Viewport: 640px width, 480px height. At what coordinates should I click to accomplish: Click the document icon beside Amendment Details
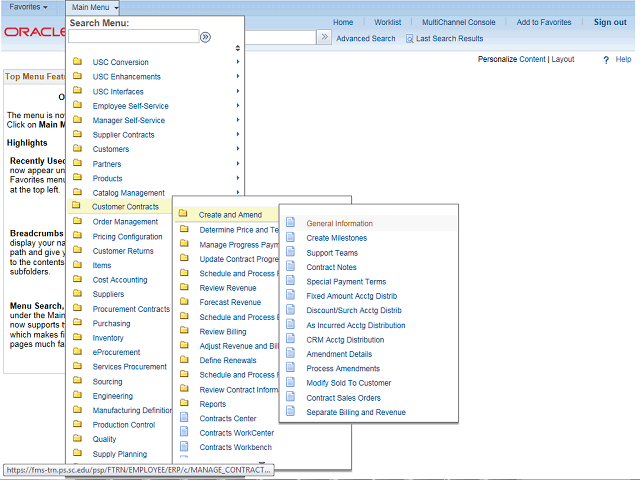(x=291, y=354)
